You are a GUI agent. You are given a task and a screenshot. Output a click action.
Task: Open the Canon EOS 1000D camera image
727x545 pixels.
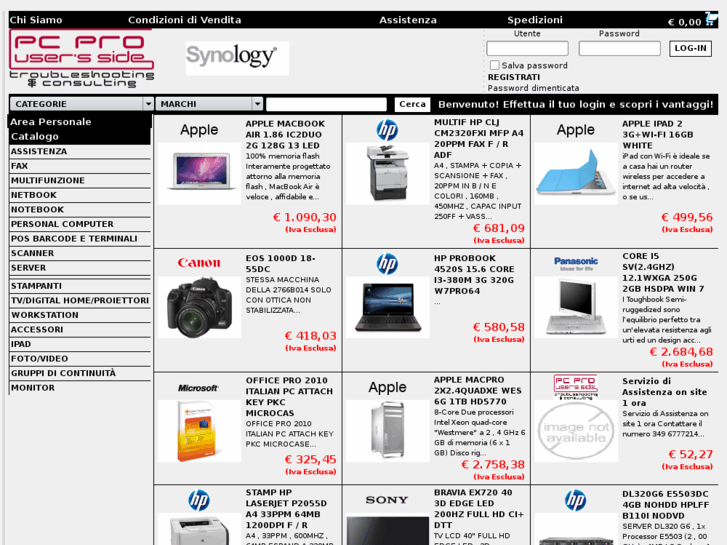[x=199, y=307]
